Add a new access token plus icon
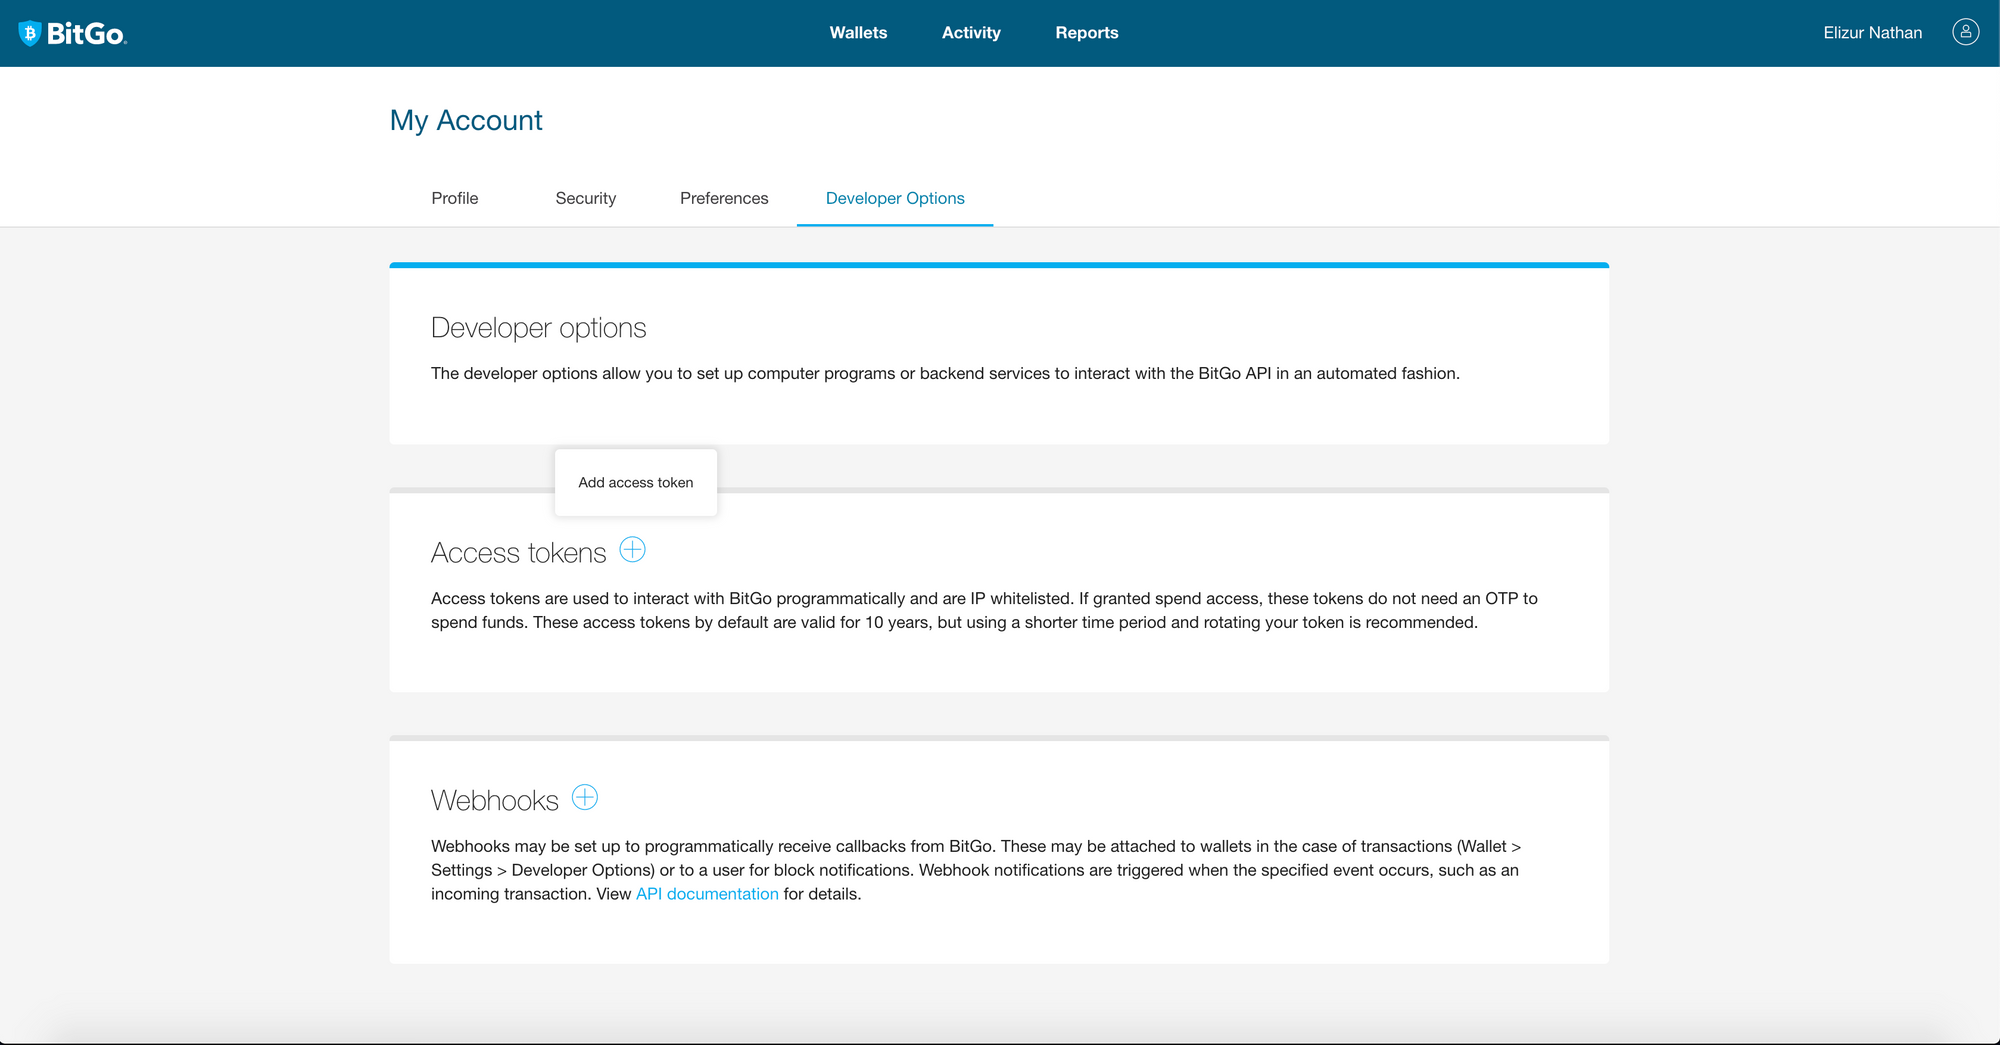The image size is (2000, 1045). 632,549
